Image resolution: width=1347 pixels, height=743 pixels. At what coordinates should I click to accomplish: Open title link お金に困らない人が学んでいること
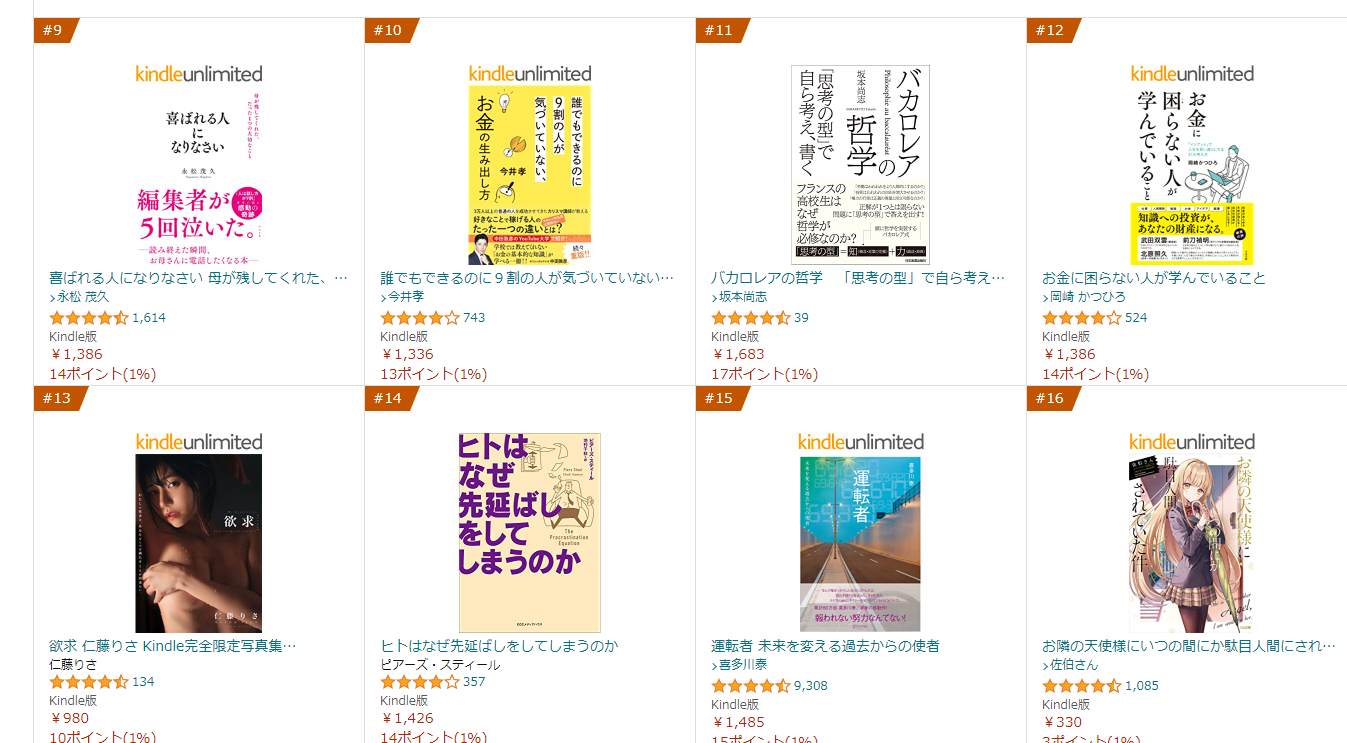click(1153, 278)
